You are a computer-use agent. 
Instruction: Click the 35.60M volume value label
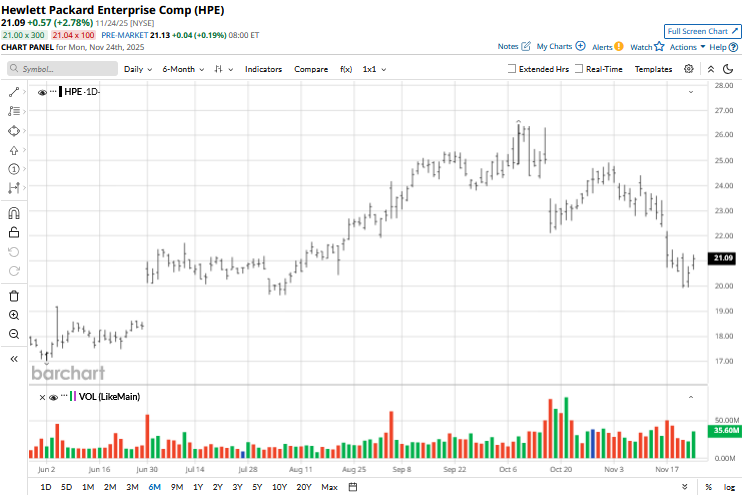(x=726, y=430)
